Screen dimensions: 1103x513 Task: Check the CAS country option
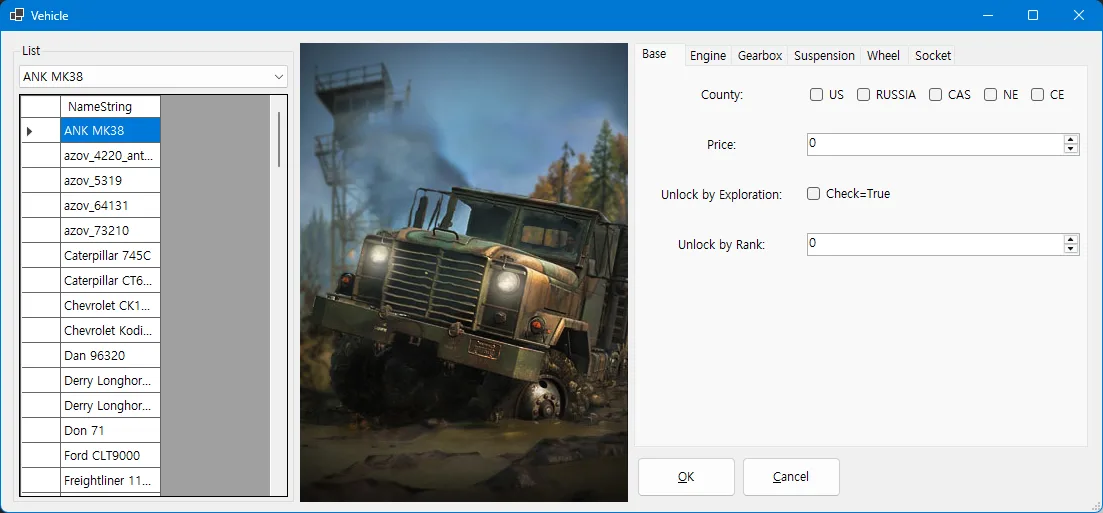935,94
